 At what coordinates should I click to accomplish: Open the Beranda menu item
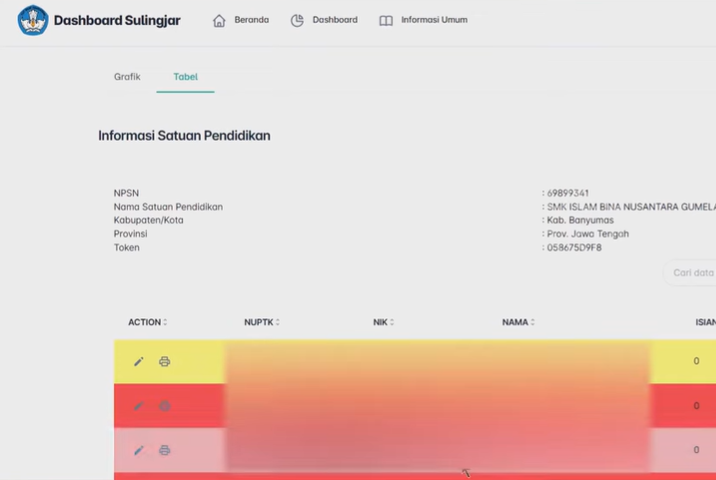pyautogui.click(x=252, y=20)
